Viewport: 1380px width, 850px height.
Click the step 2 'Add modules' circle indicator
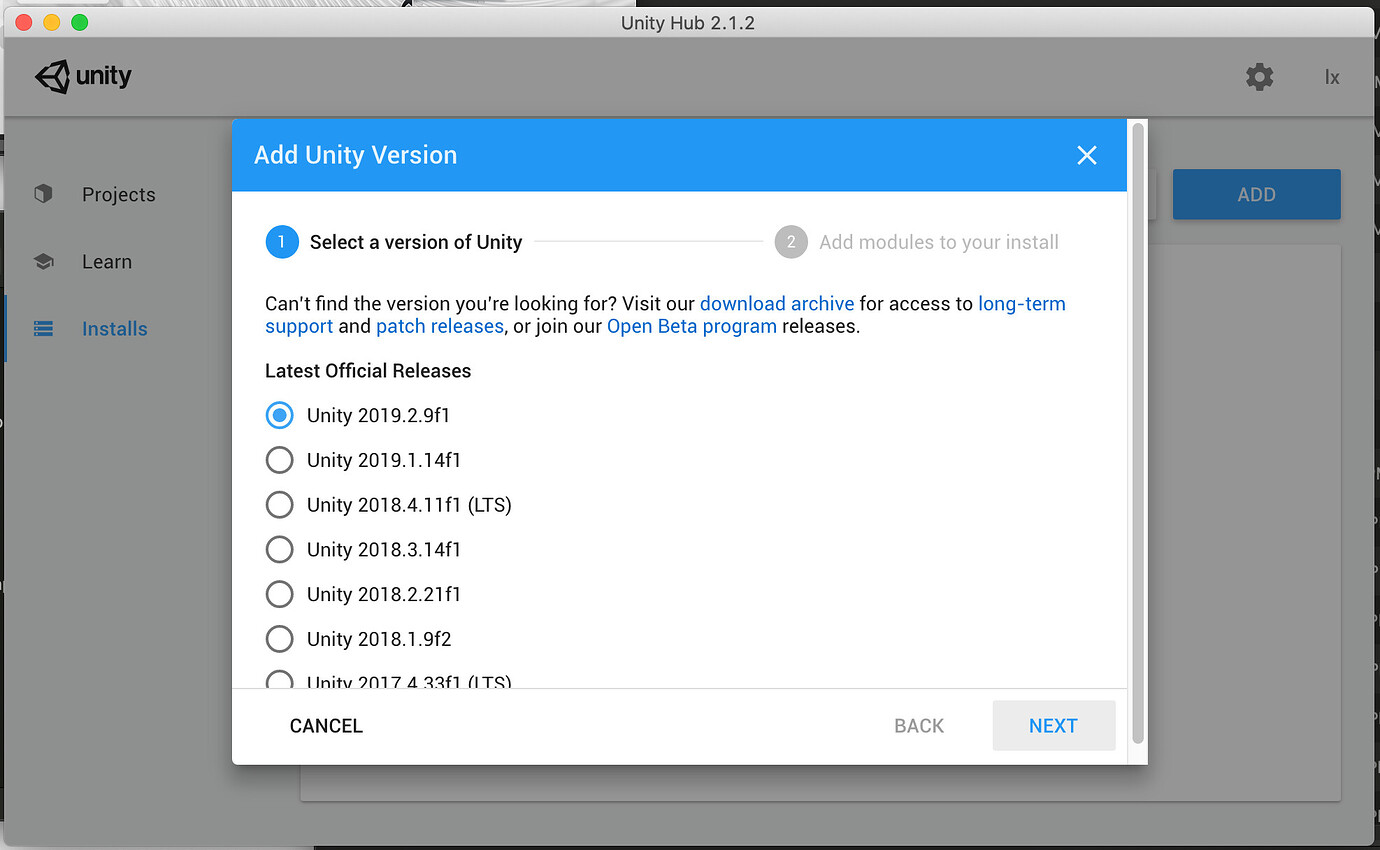pos(790,241)
